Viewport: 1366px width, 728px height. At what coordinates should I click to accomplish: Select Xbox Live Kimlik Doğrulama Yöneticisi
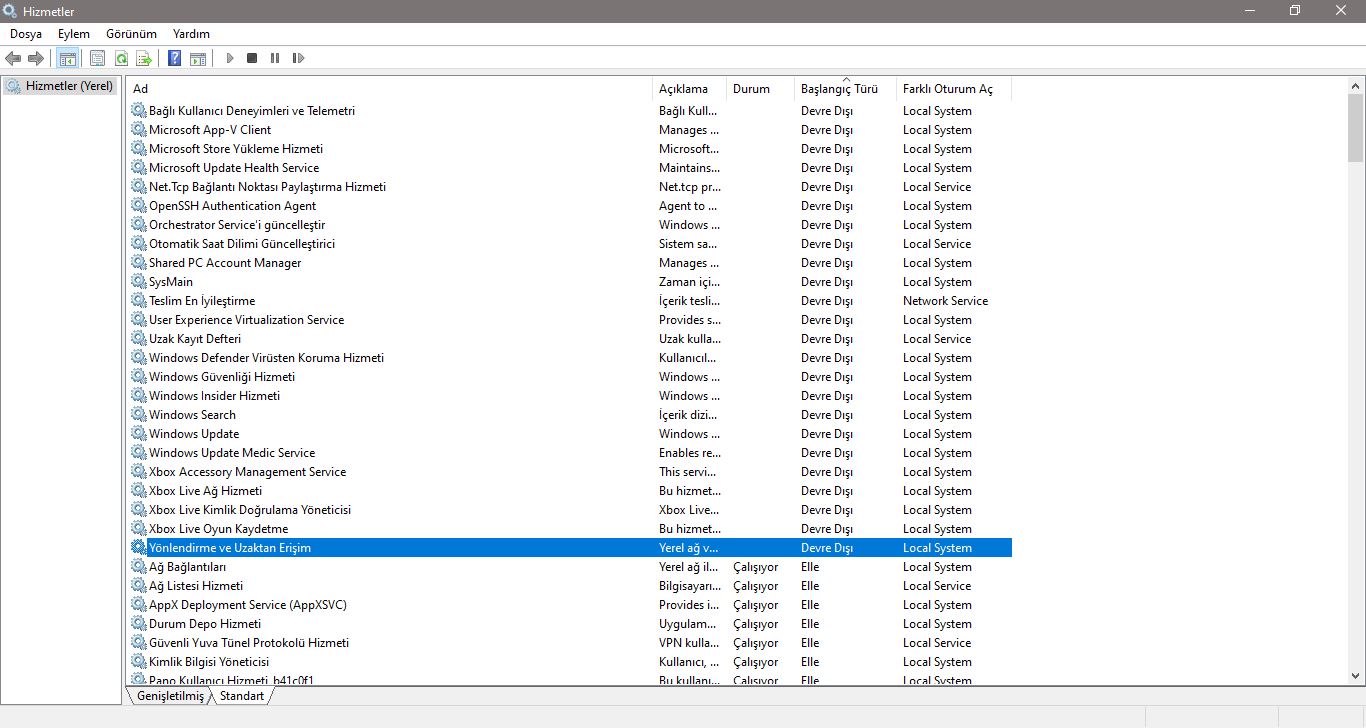[x=570, y=510]
